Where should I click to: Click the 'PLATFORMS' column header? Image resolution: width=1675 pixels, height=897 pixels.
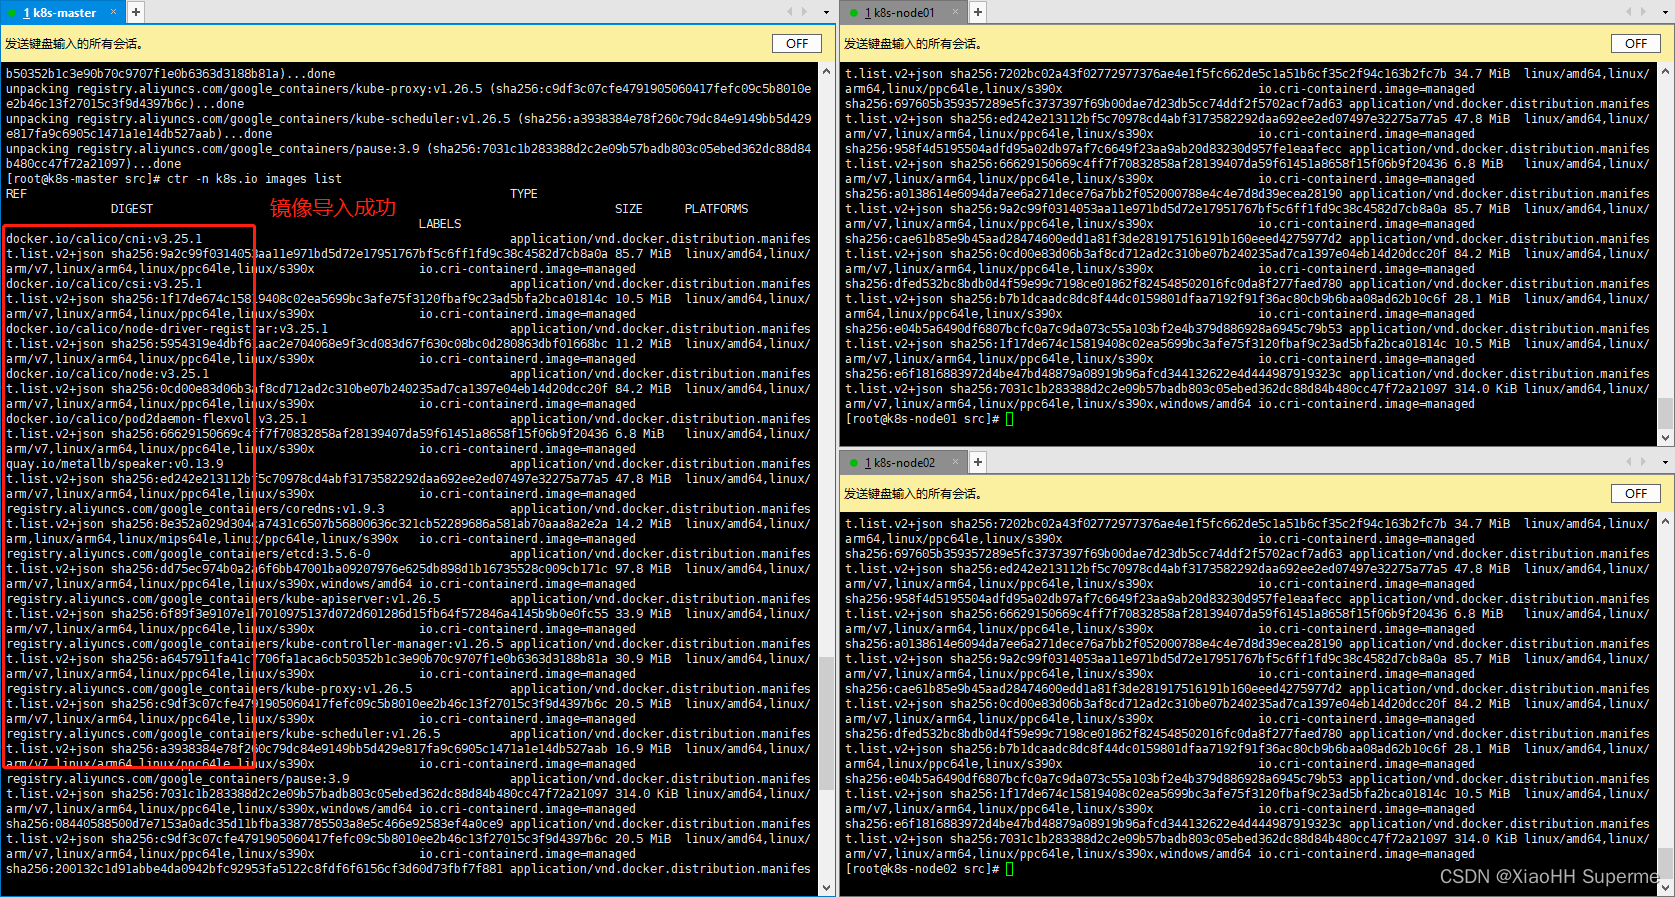[716, 209]
